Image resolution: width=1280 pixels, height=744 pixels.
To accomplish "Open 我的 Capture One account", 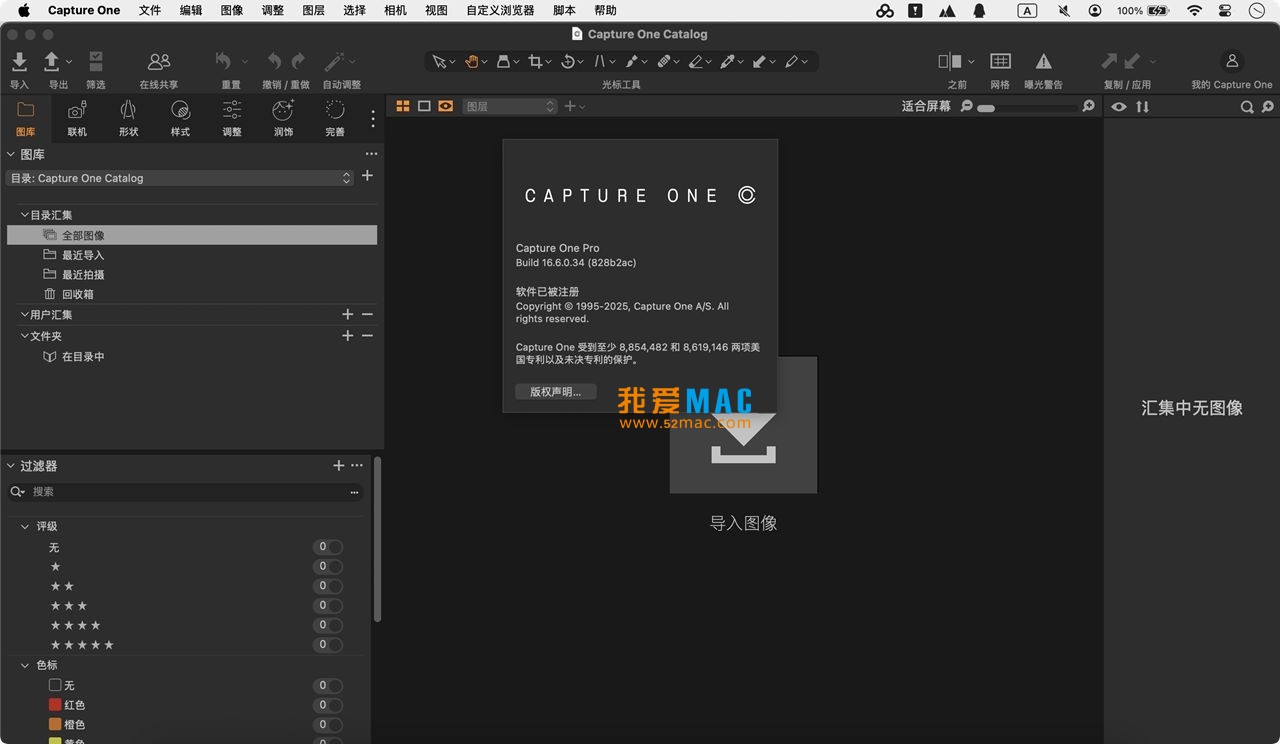I will tap(1232, 62).
